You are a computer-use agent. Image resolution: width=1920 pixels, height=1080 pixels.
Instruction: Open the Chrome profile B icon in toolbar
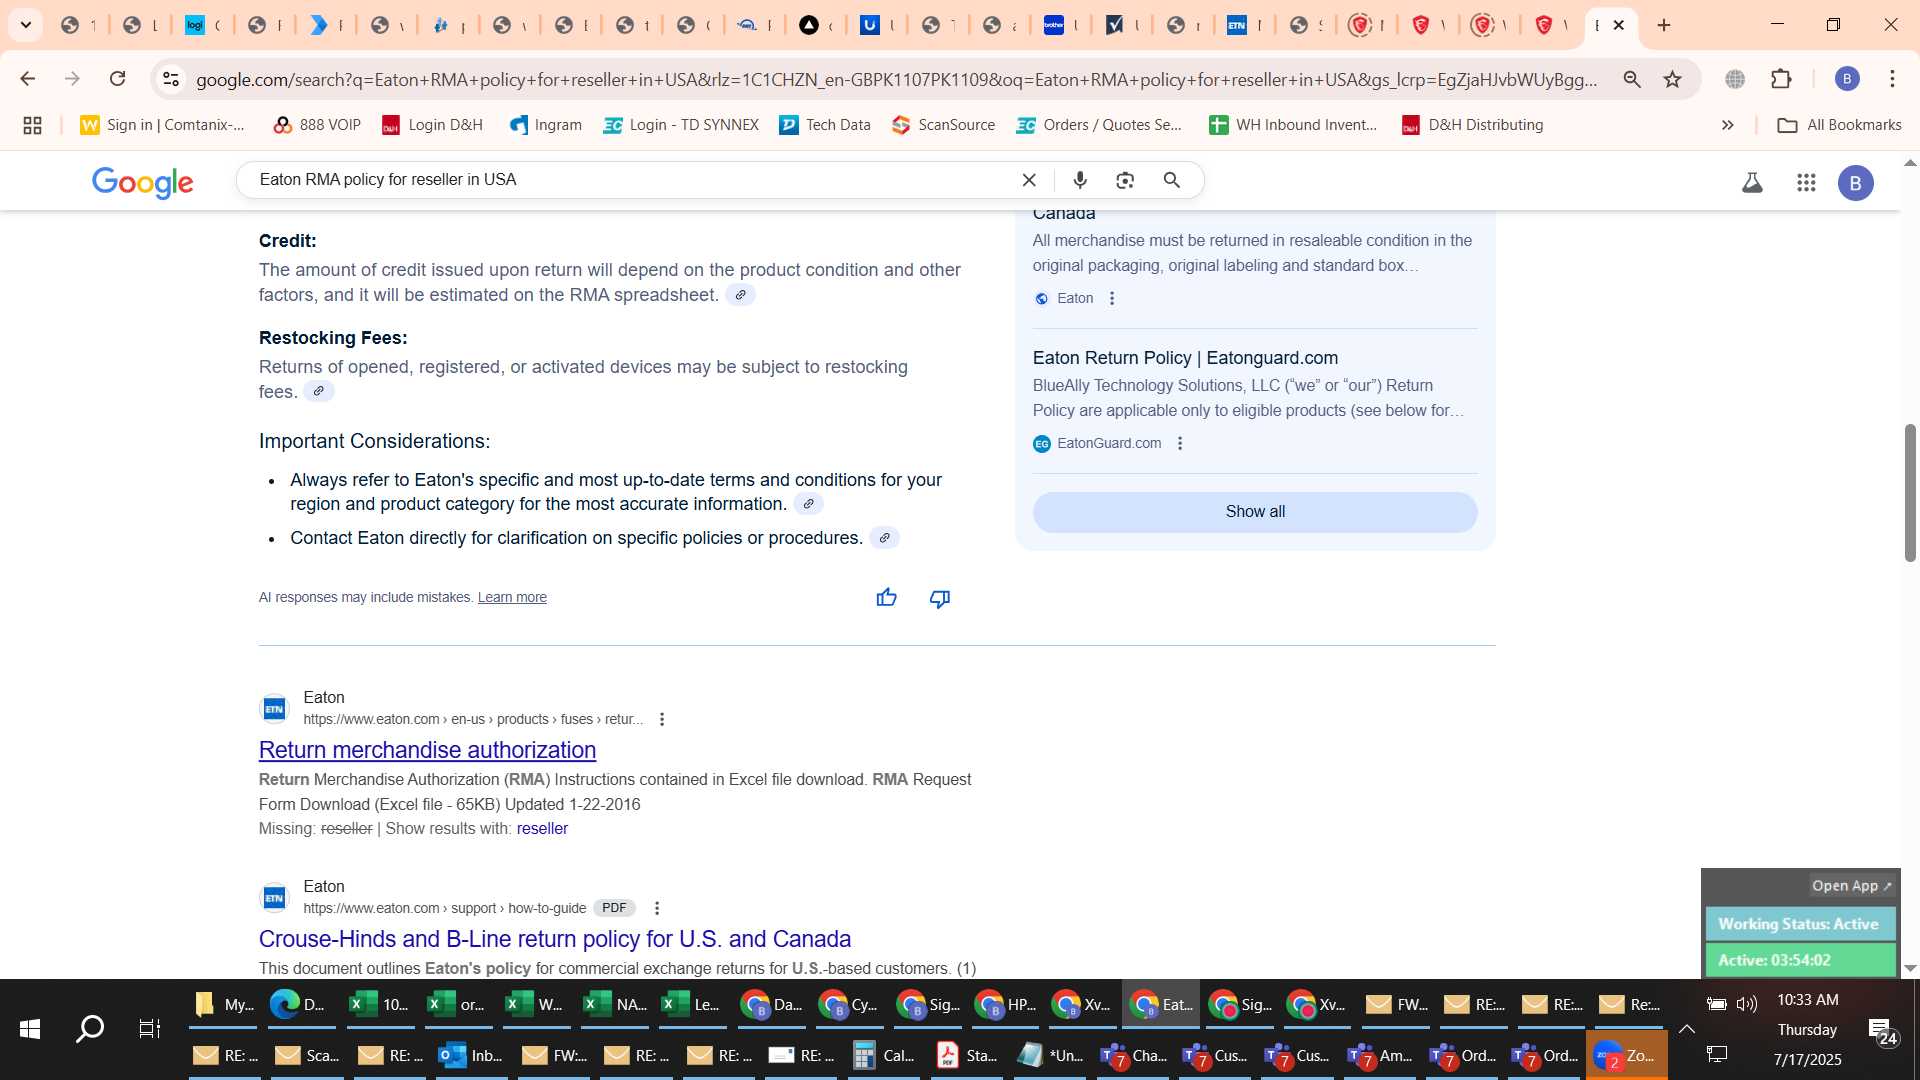click(x=1847, y=79)
